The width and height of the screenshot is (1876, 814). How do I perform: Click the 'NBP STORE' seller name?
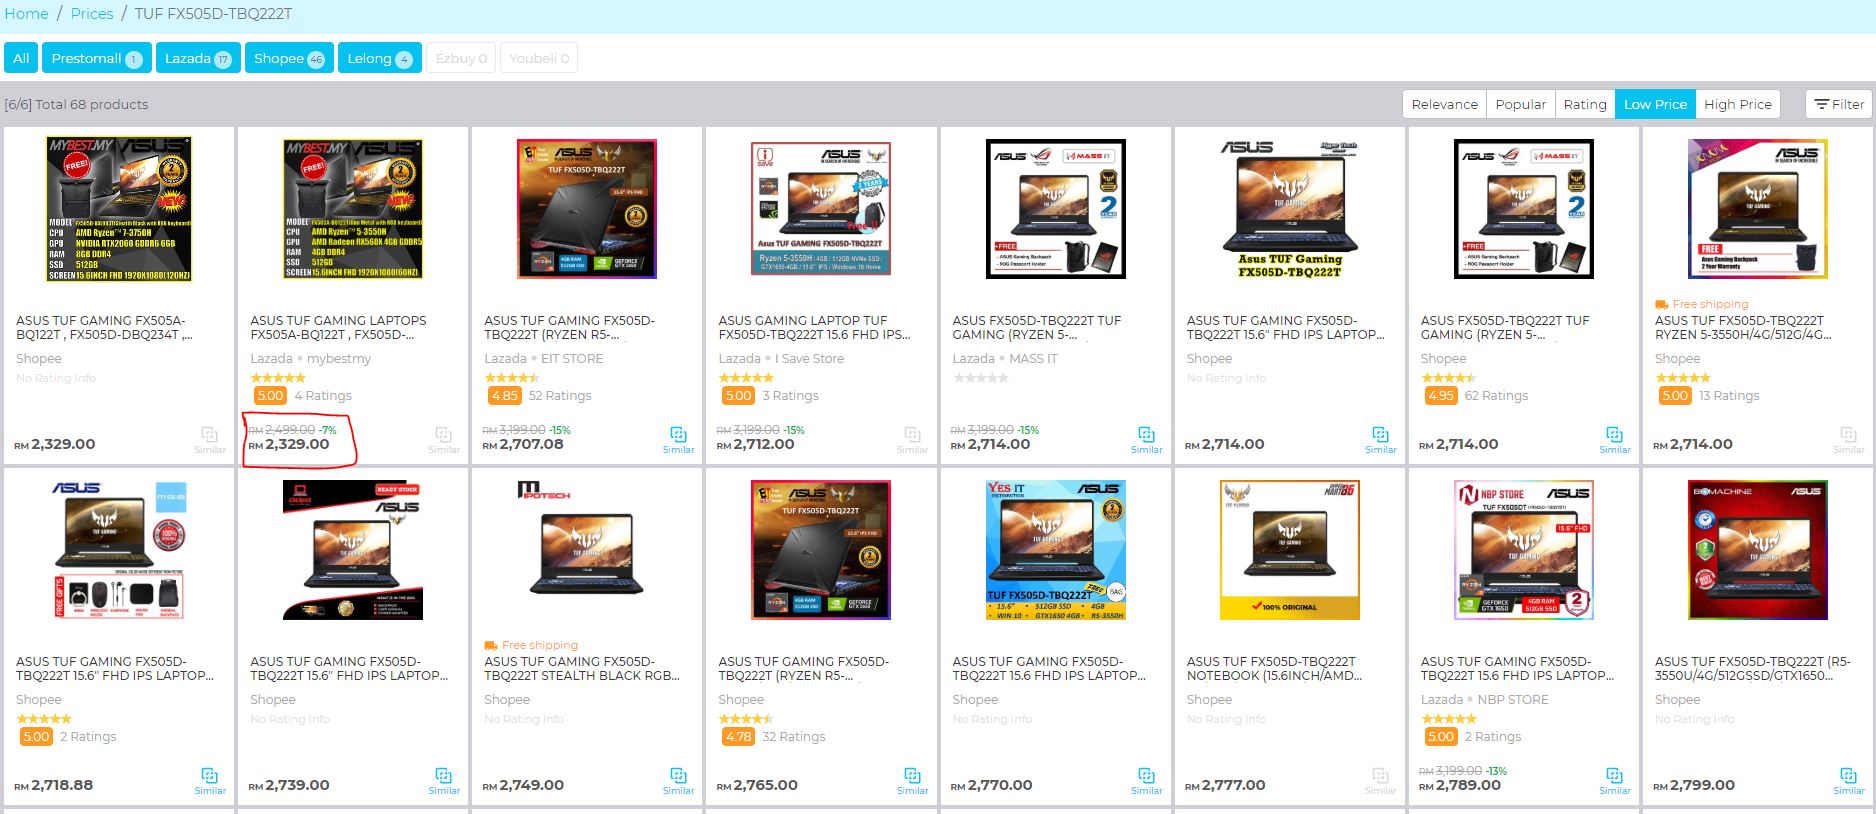(1513, 700)
